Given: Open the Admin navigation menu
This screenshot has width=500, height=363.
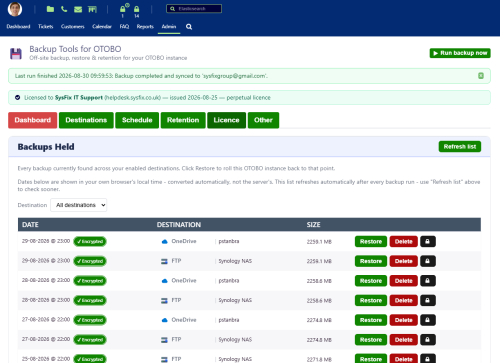Looking at the screenshot, I should [169, 27].
